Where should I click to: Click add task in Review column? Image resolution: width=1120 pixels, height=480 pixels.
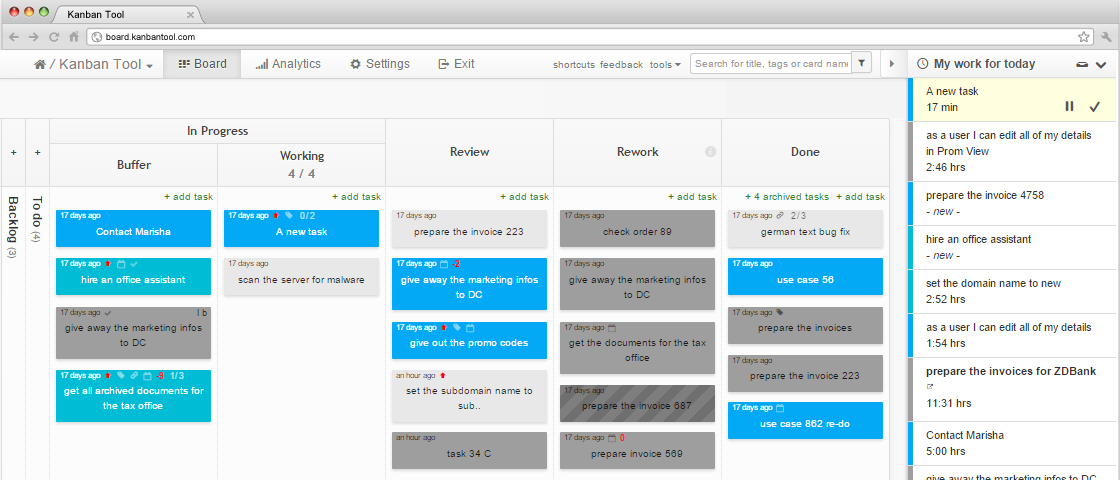click(524, 197)
